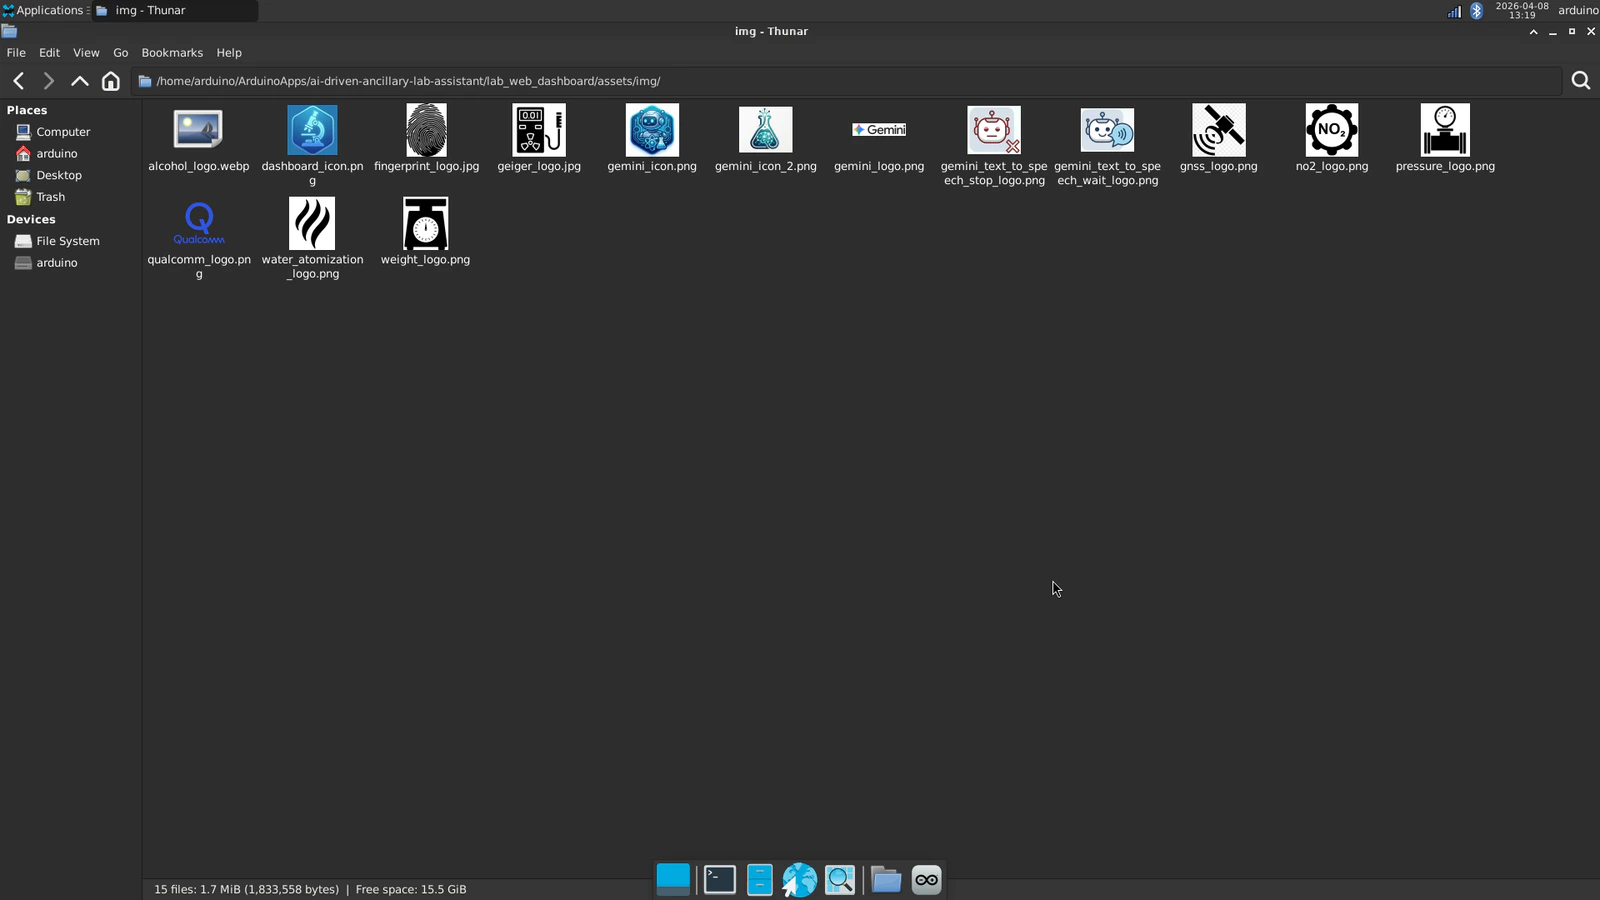Open the search magnifier in Thunar toolbar

tap(1581, 81)
